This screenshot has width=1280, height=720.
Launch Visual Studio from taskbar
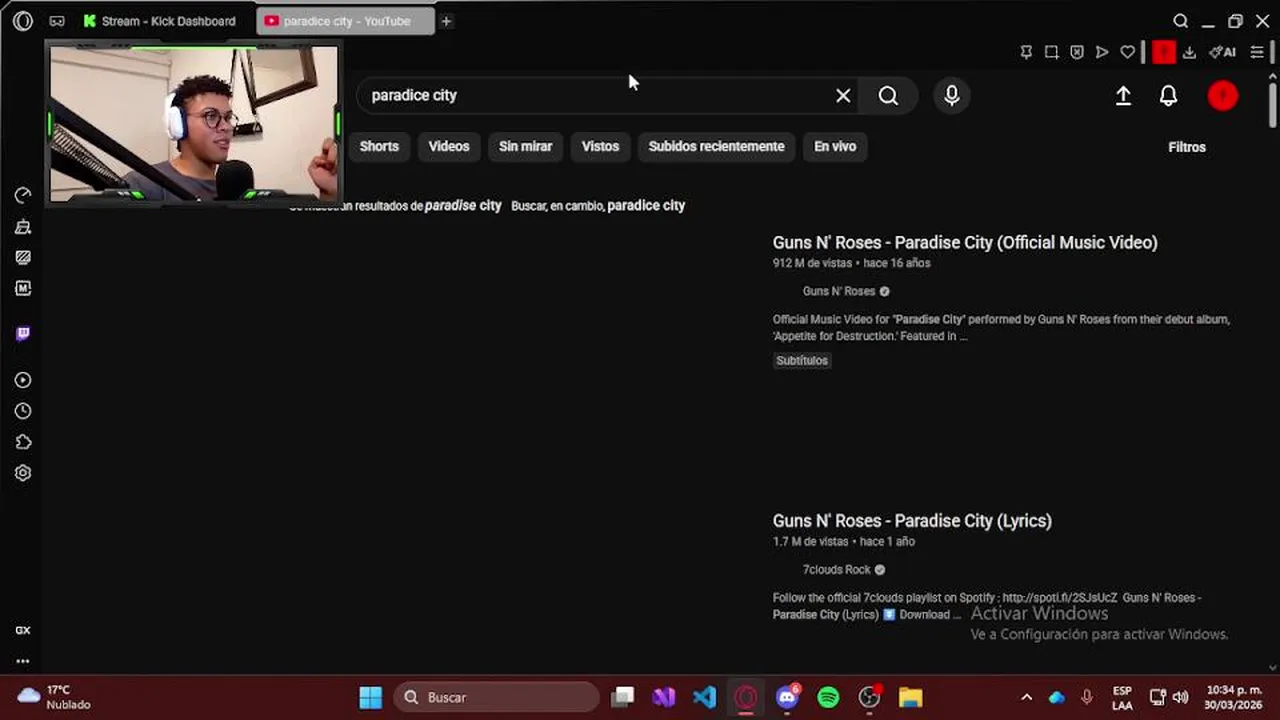pos(664,697)
